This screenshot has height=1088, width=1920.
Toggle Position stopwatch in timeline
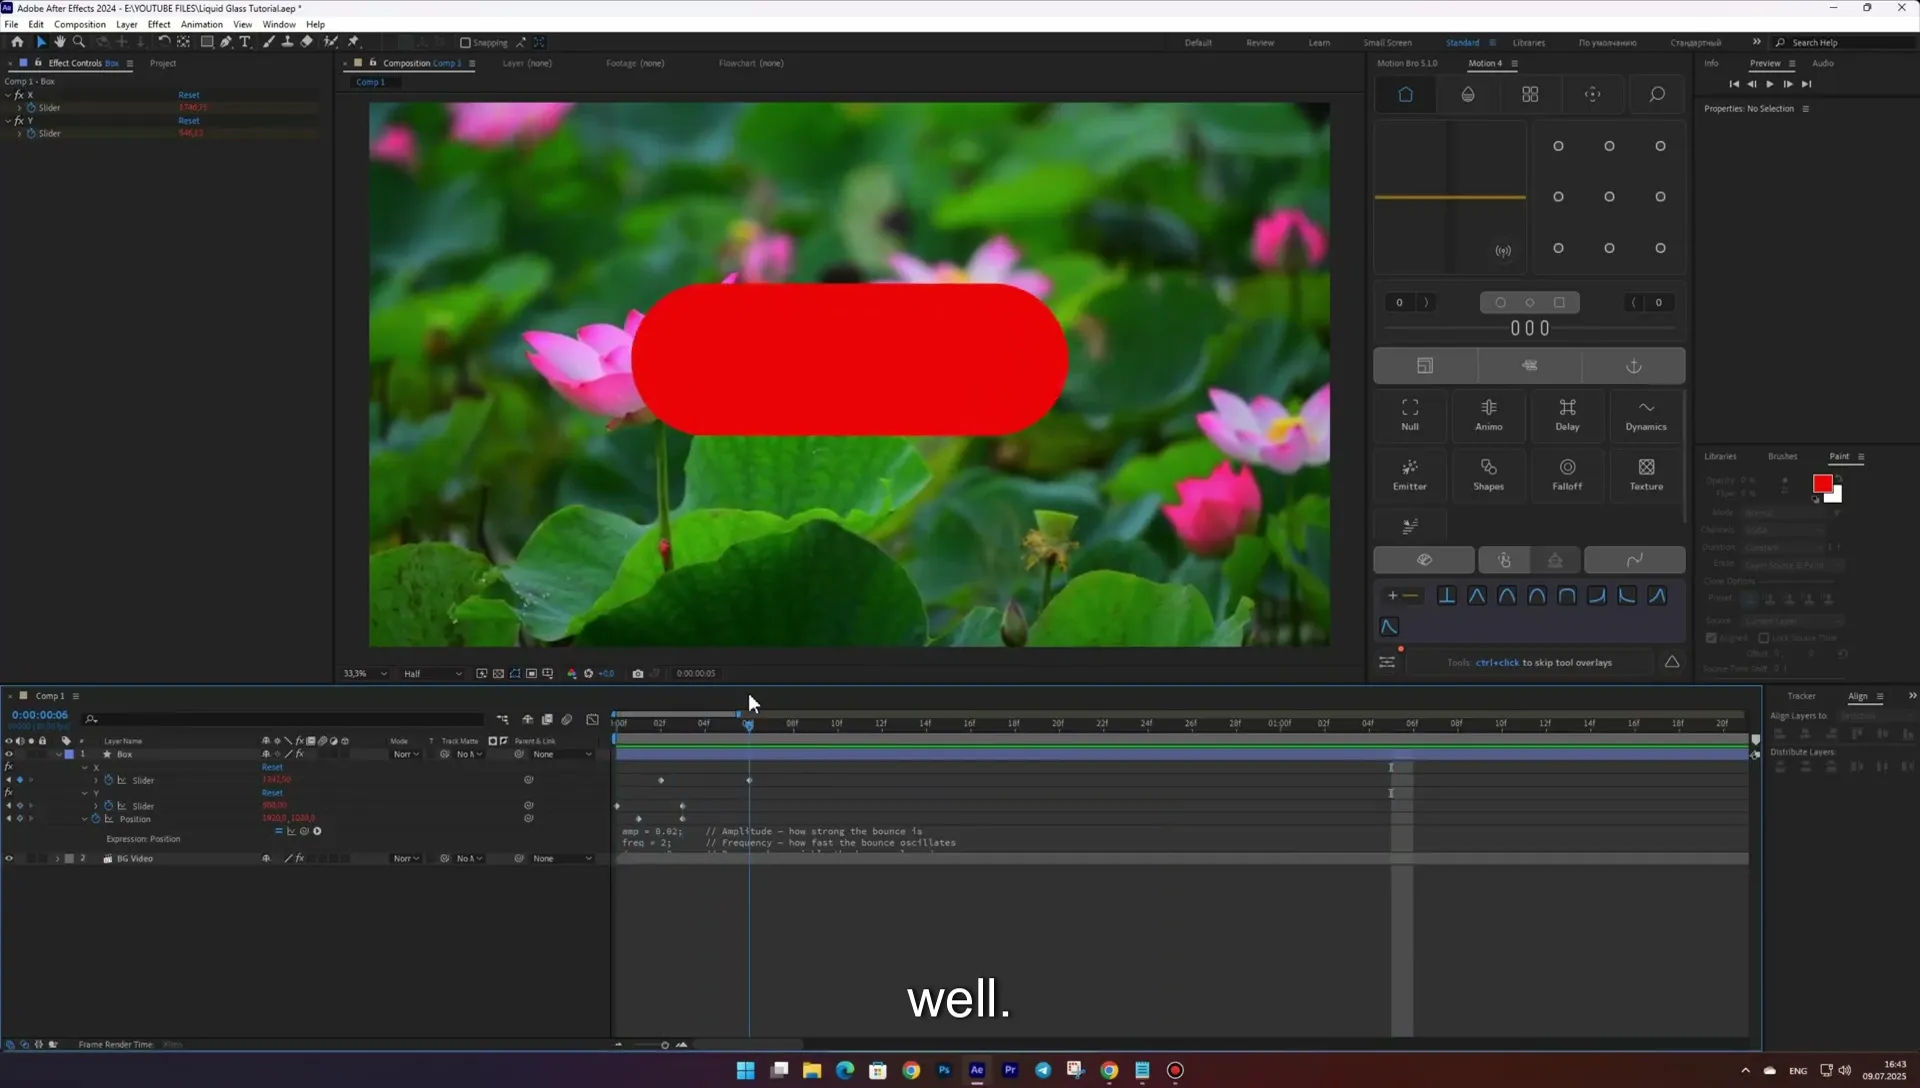coord(97,819)
